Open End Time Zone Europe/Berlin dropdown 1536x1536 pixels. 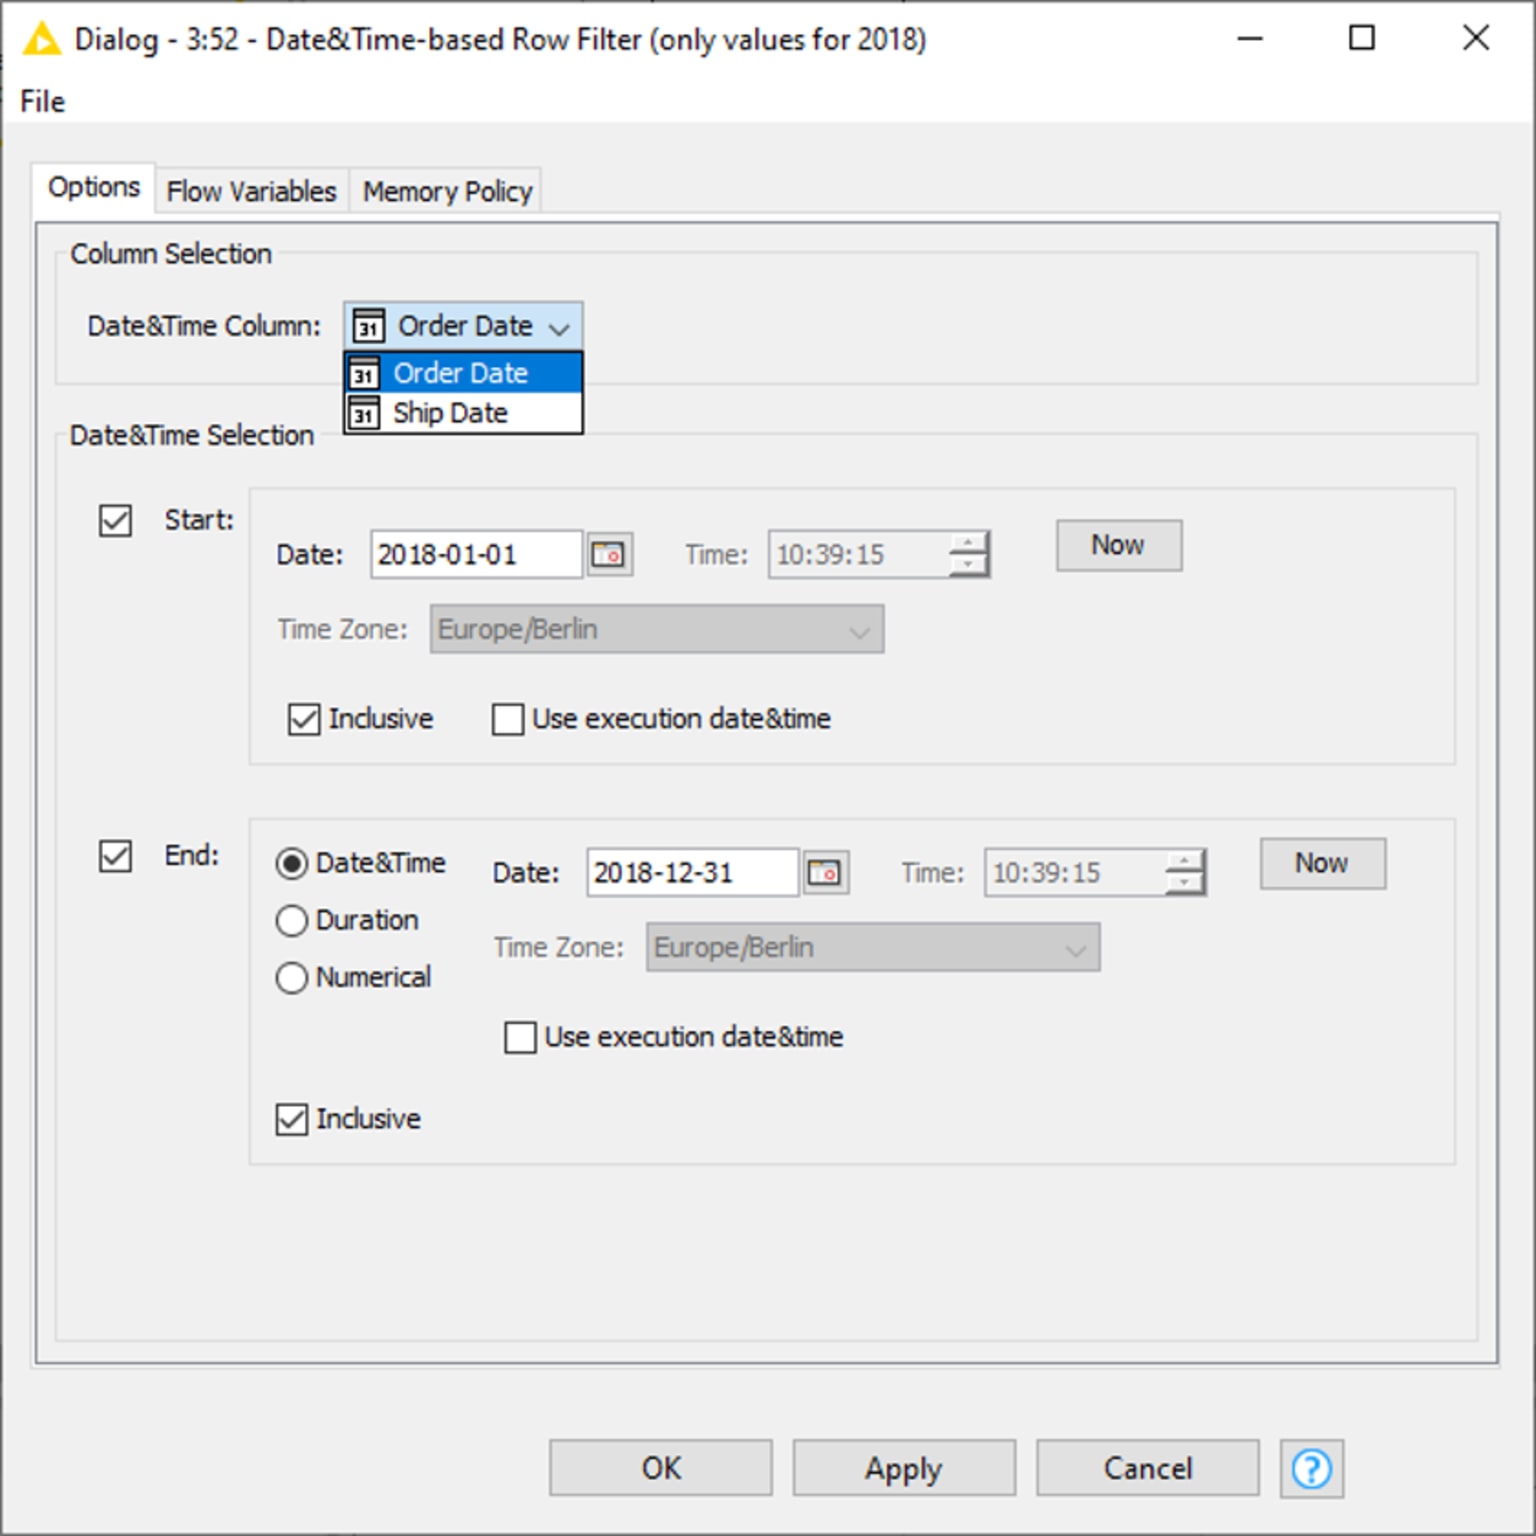pyautogui.click(x=873, y=947)
